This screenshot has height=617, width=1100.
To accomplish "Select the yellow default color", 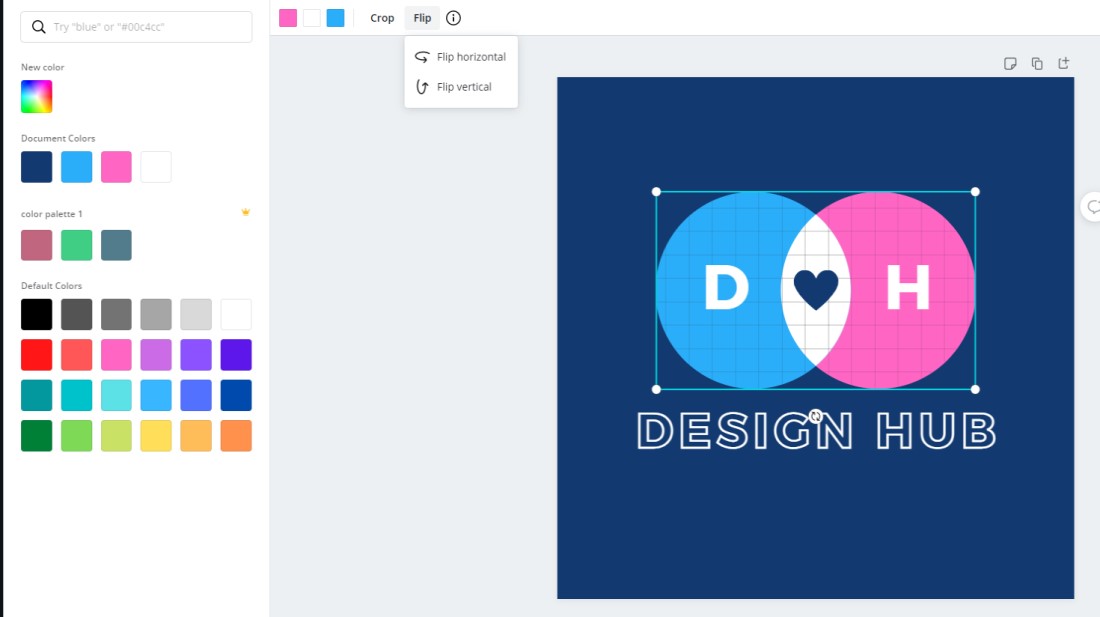I will [x=156, y=436].
